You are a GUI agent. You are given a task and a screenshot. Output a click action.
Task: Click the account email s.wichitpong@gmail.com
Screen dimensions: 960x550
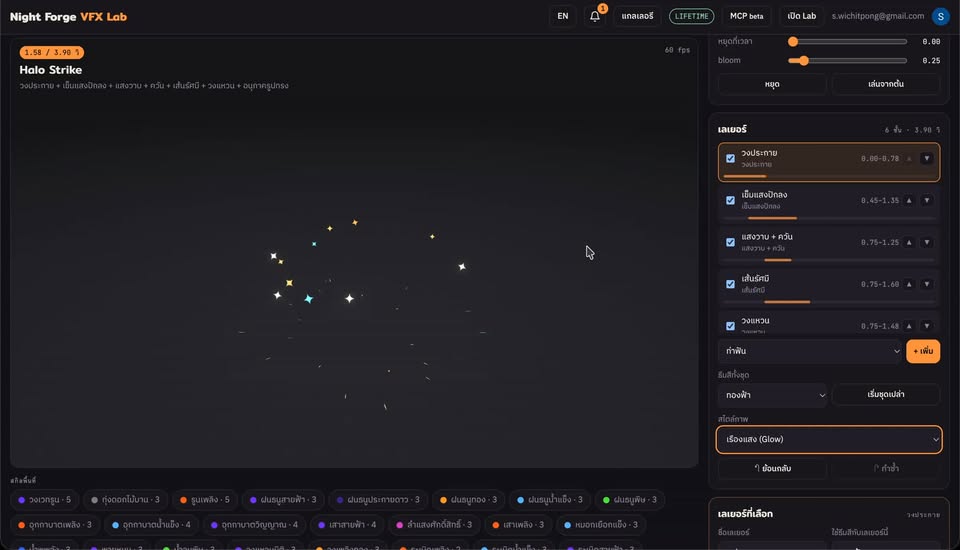tap(877, 17)
